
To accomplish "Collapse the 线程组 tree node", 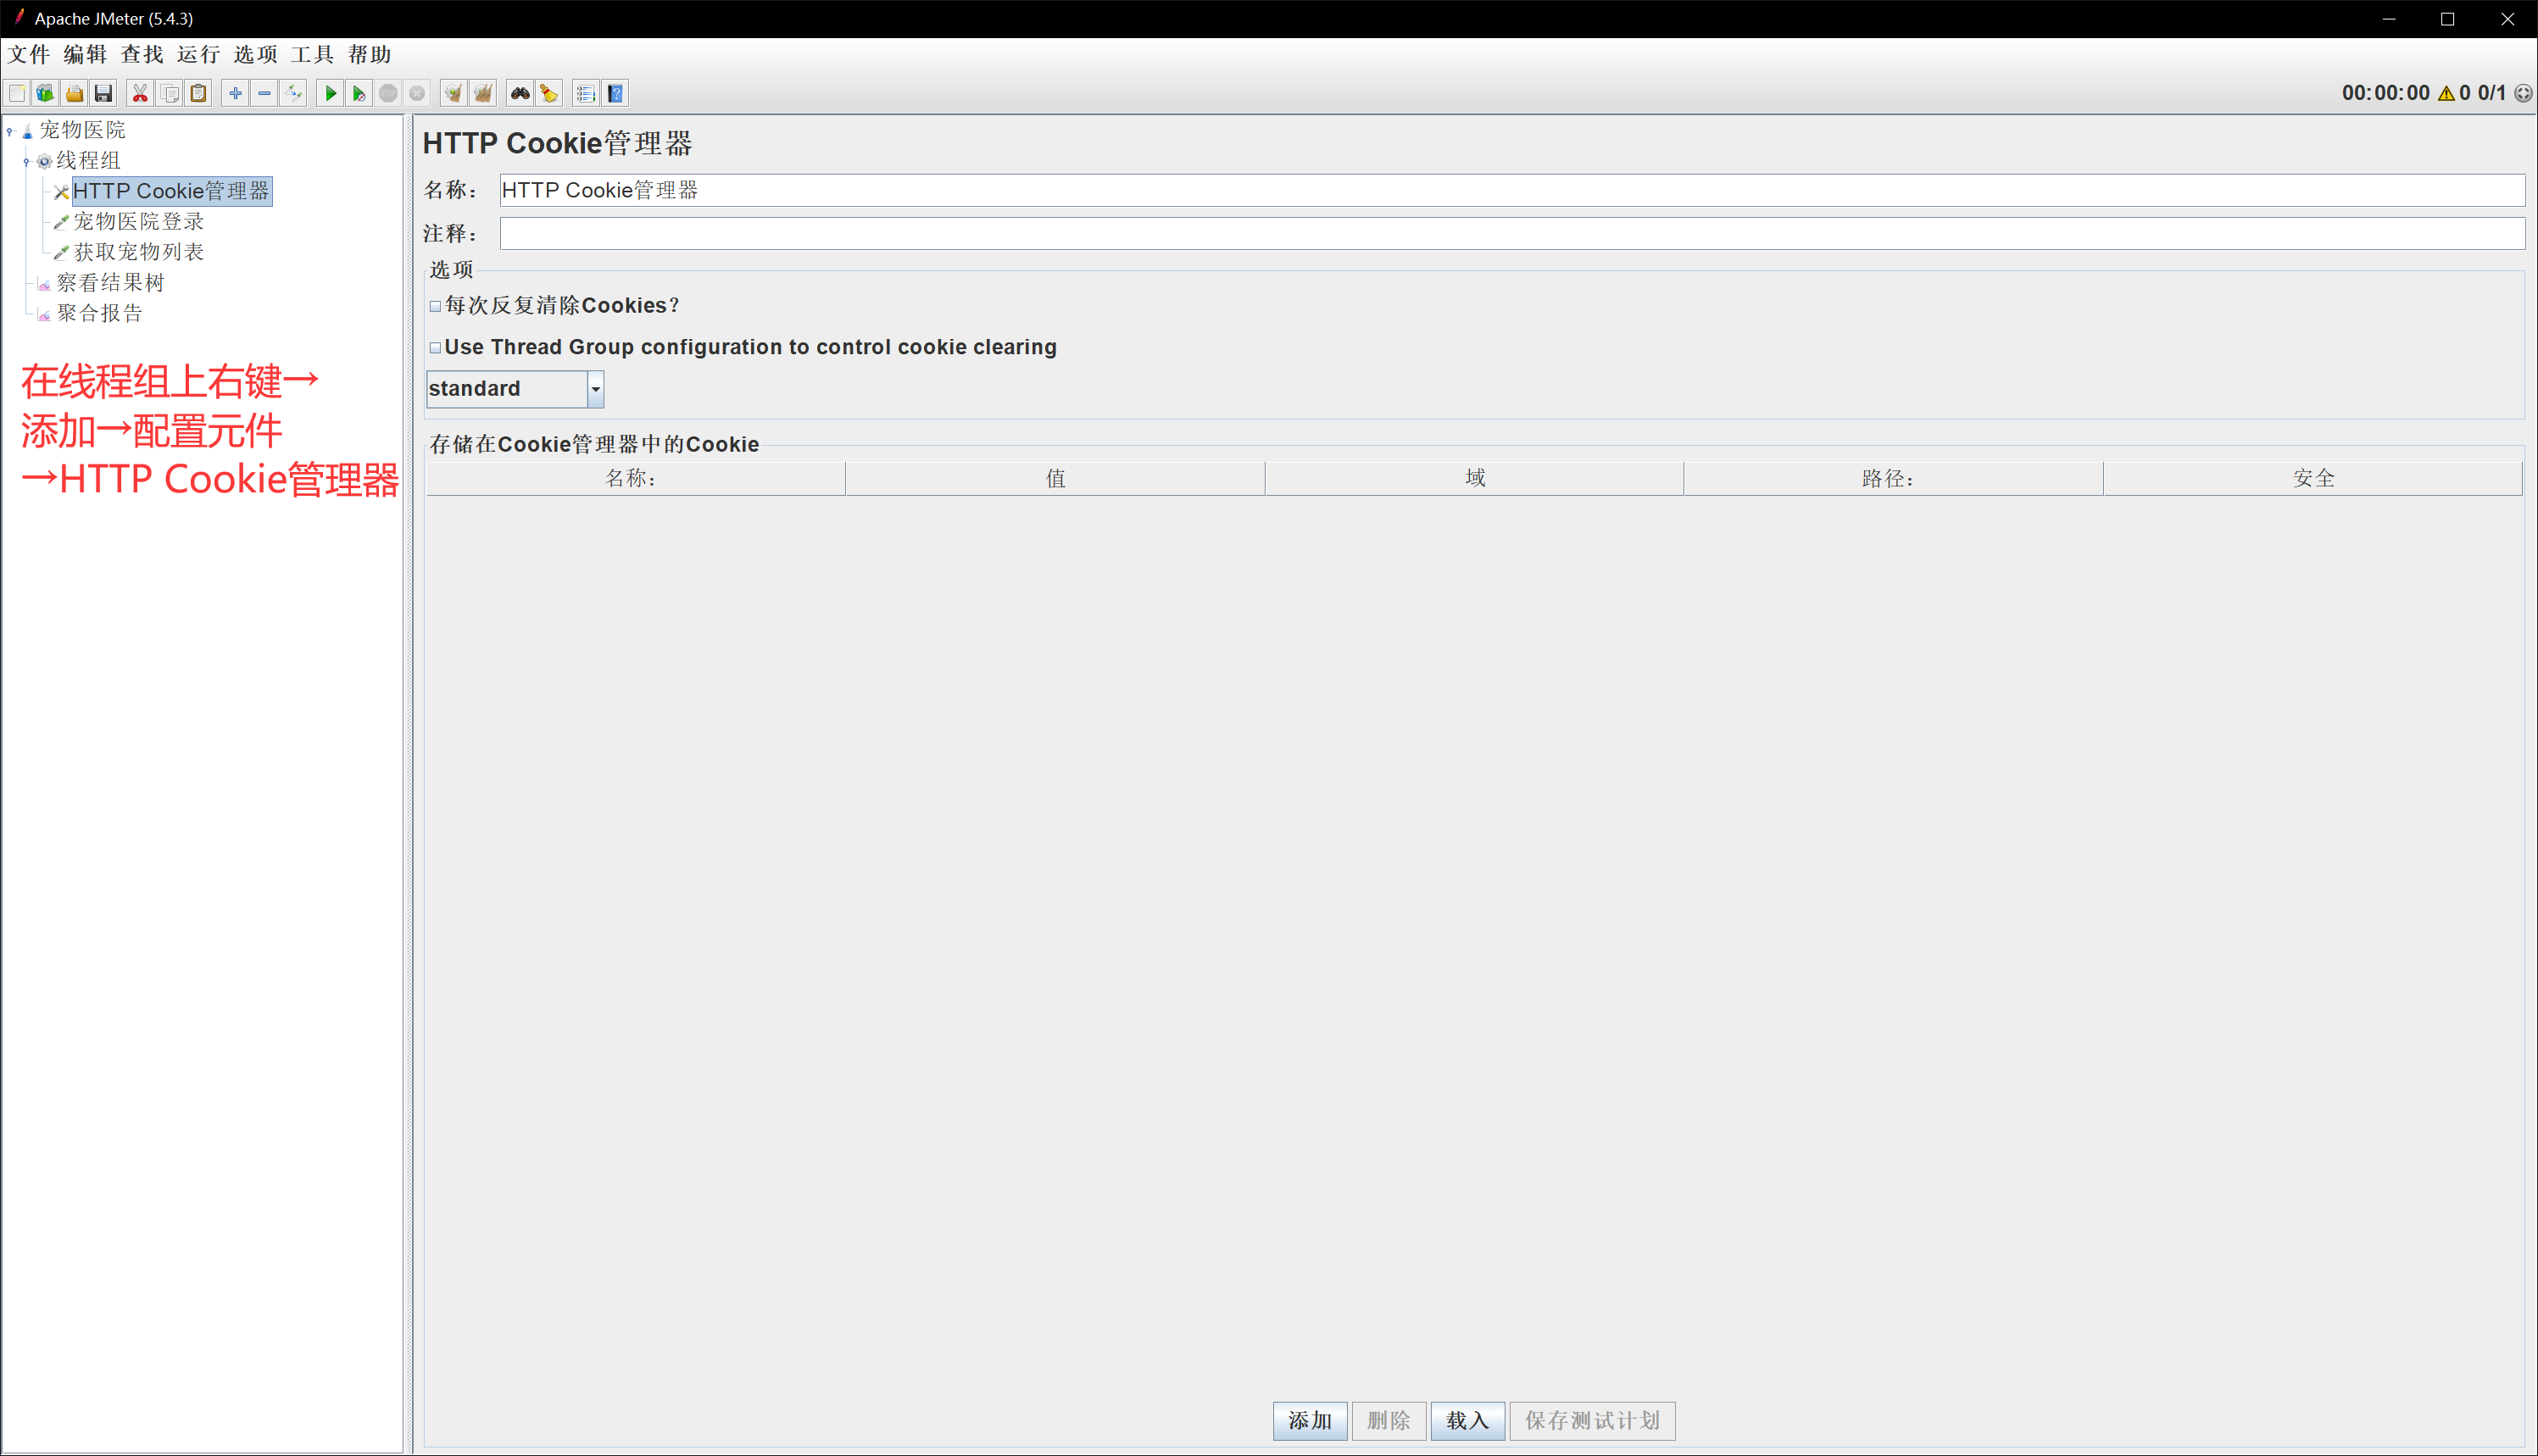I will click(x=26, y=161).
